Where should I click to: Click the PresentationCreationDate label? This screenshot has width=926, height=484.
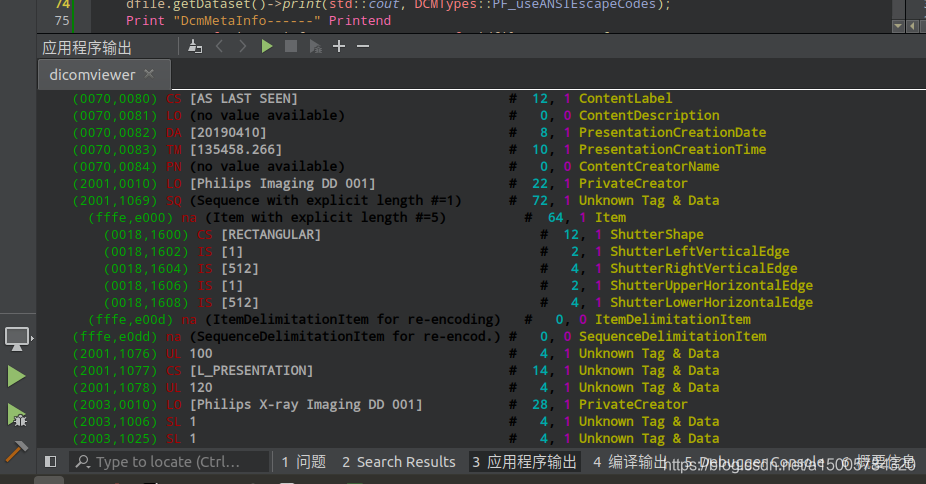click(x=673, y=133)
